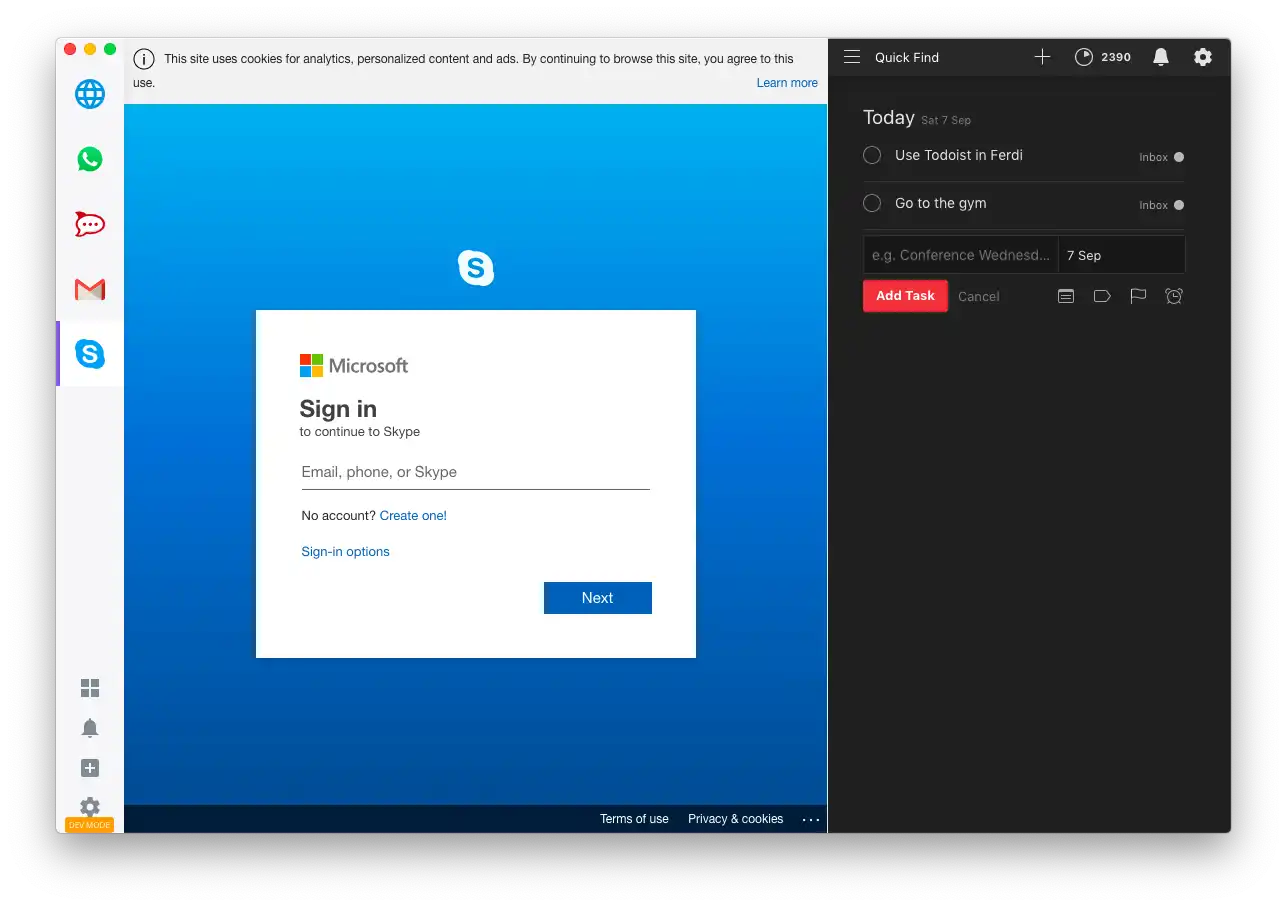Image resolution: width=1287 pixels, height=907 pixels.
Task: Open Todoist settings gear
Action: pyautogui.click(x=1203, y=57)
